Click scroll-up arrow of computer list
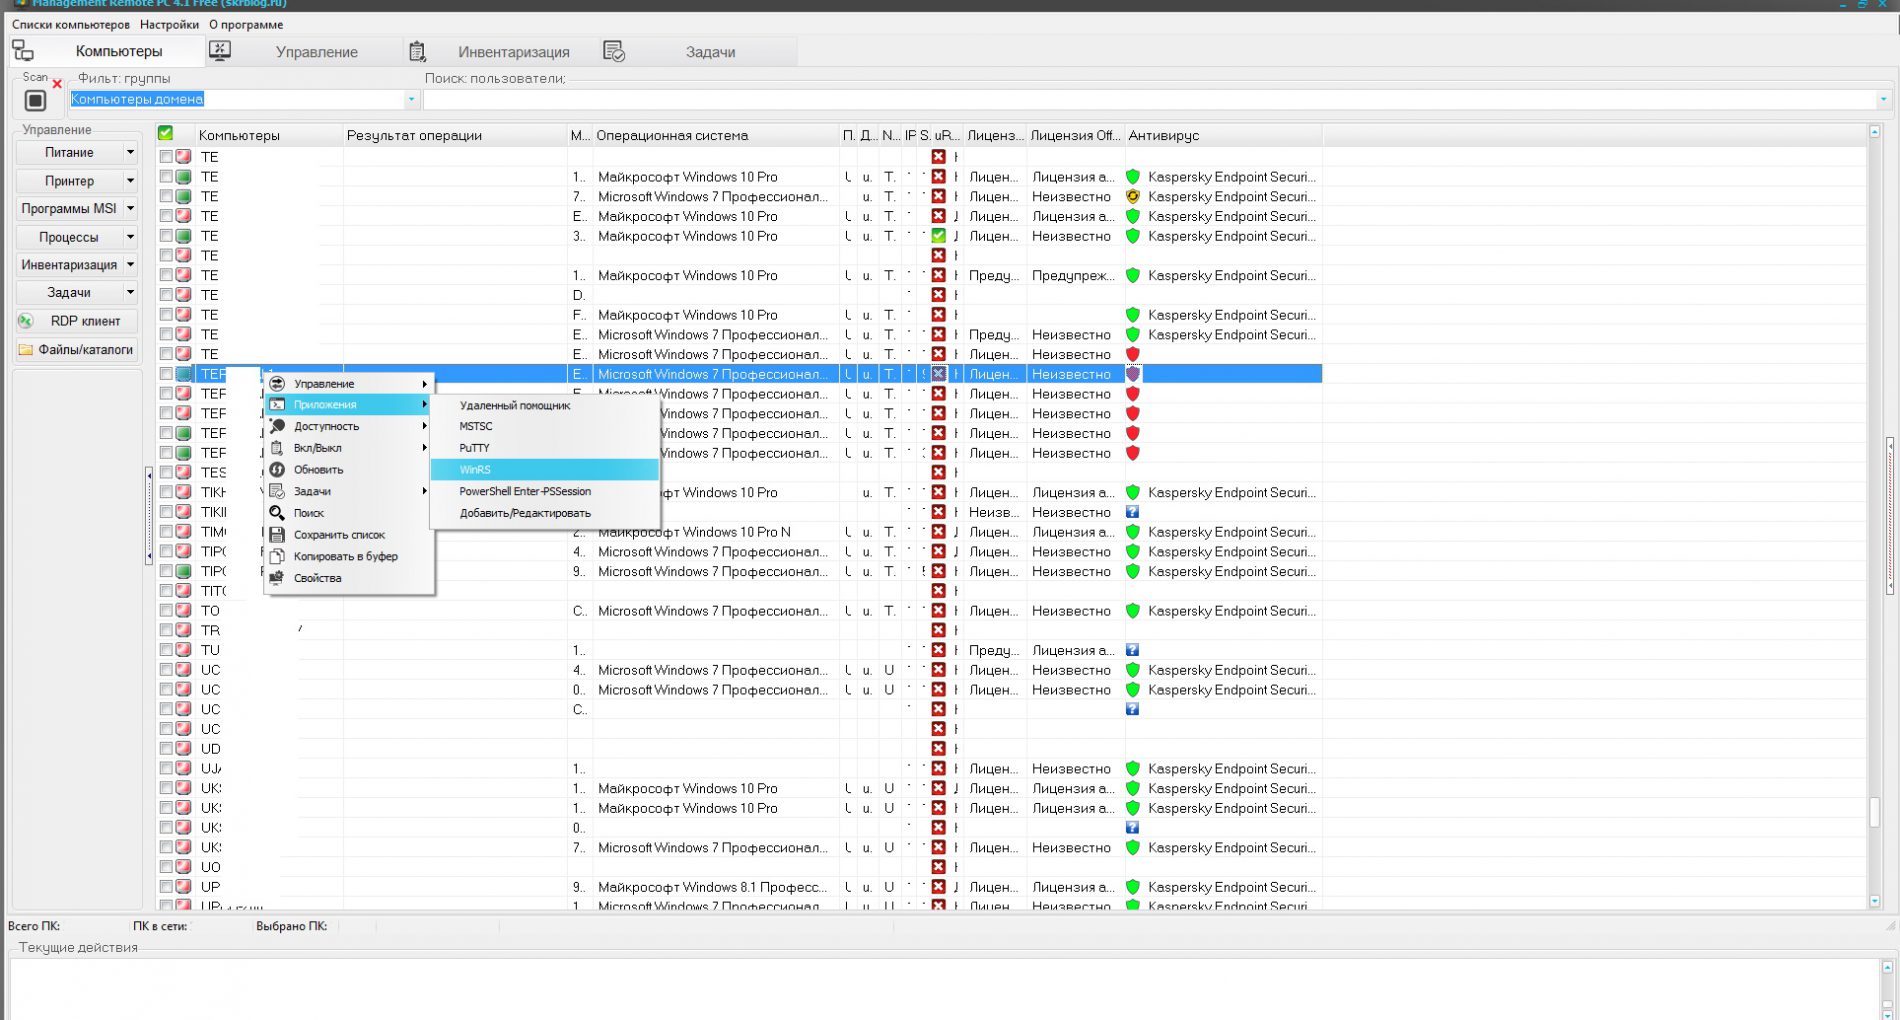This screenshot has height=1020, width=1900. click(1875, 132)
